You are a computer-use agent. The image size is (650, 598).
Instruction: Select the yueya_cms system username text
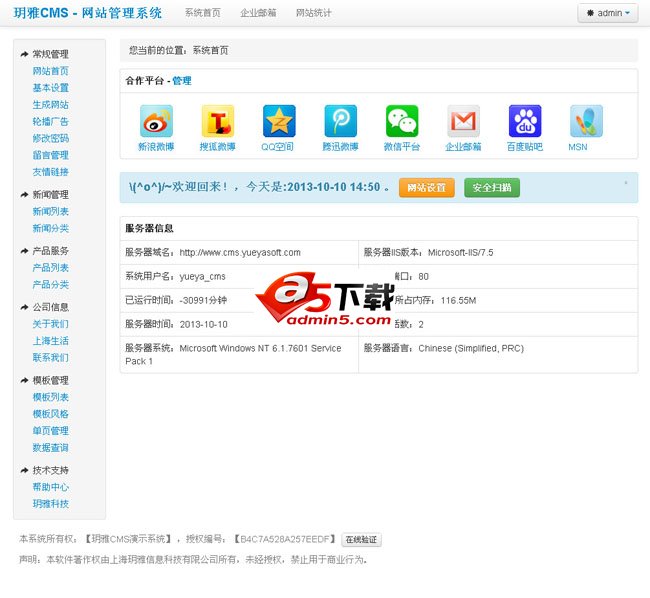pos(203,277)
